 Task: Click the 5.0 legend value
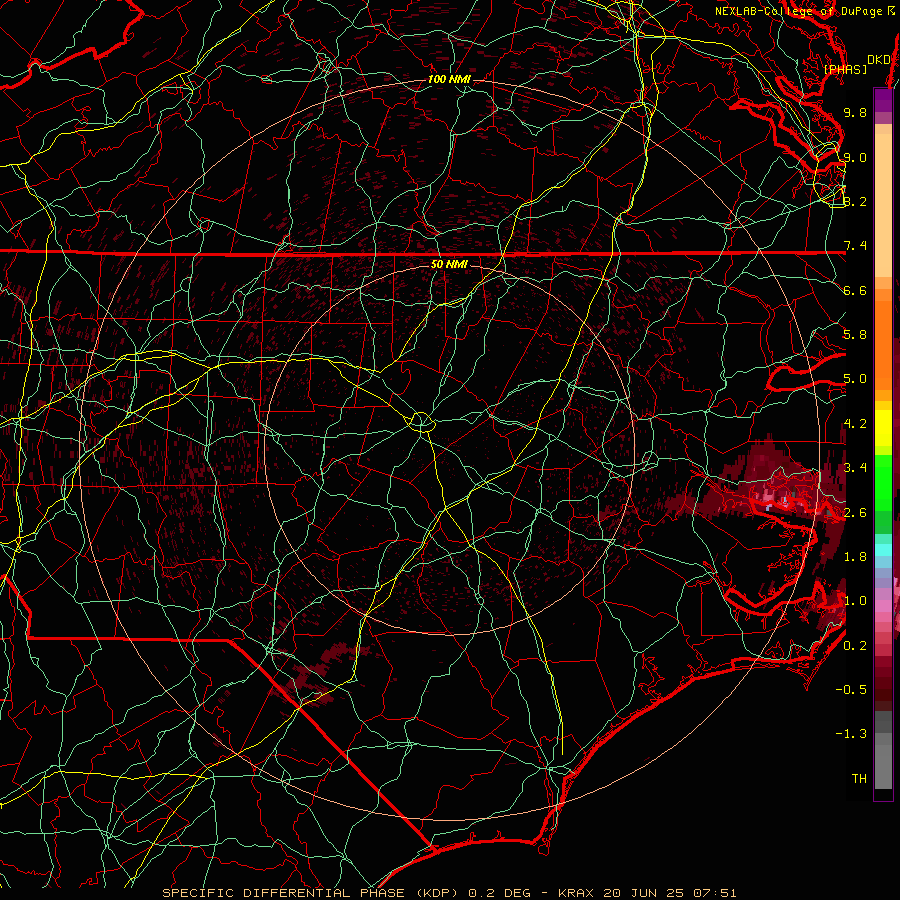855,379
